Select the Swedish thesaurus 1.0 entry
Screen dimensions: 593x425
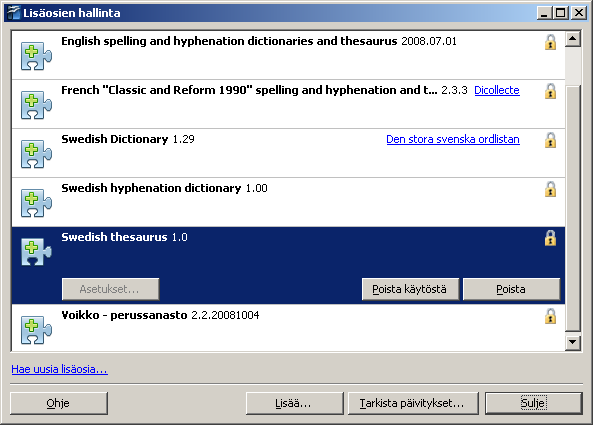tap(288, 265)
